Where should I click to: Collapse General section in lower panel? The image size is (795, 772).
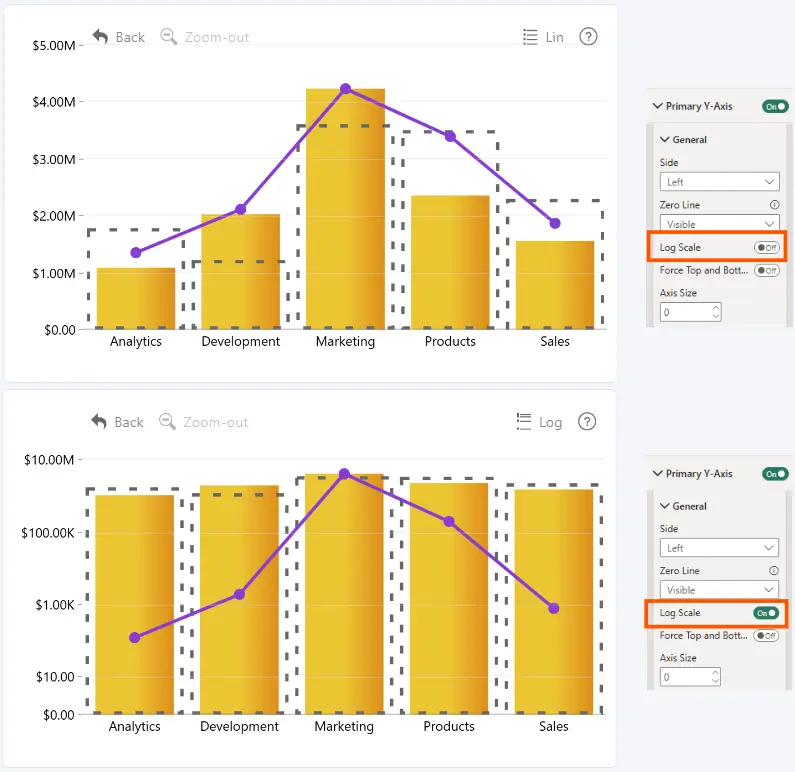(x=665, y=506)
